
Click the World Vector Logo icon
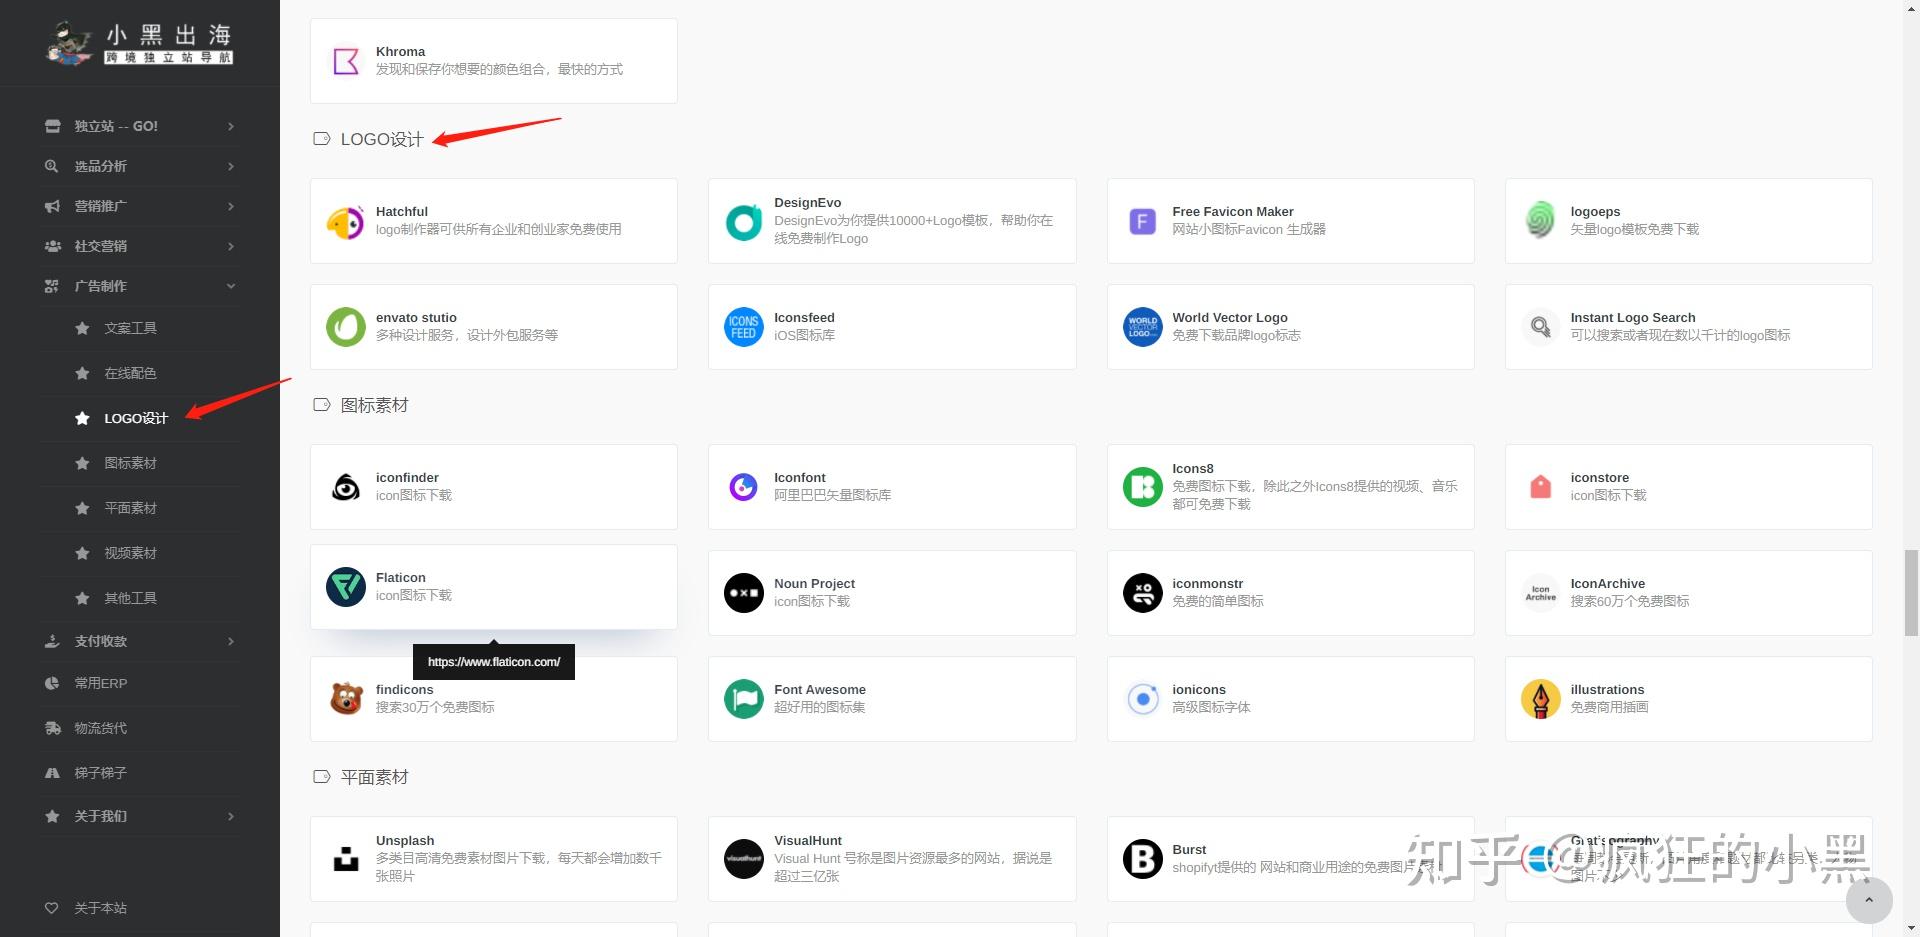coord(1142,327)
